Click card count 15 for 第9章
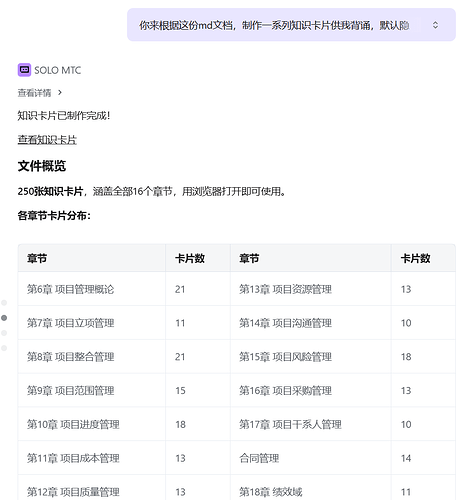 click(180, 391)
